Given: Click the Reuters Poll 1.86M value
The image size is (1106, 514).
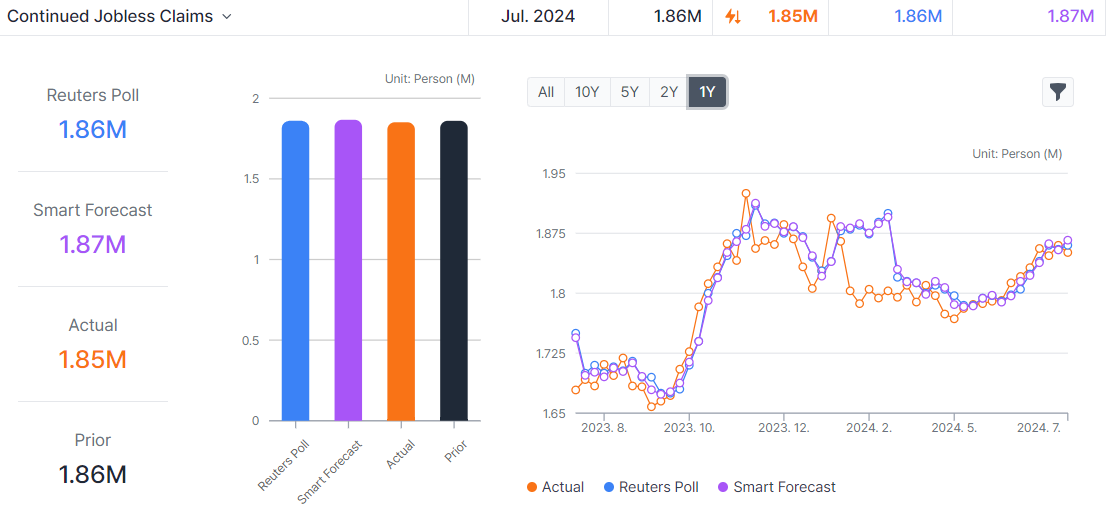Looking at the screenshot, I should (x=92, y=130).
